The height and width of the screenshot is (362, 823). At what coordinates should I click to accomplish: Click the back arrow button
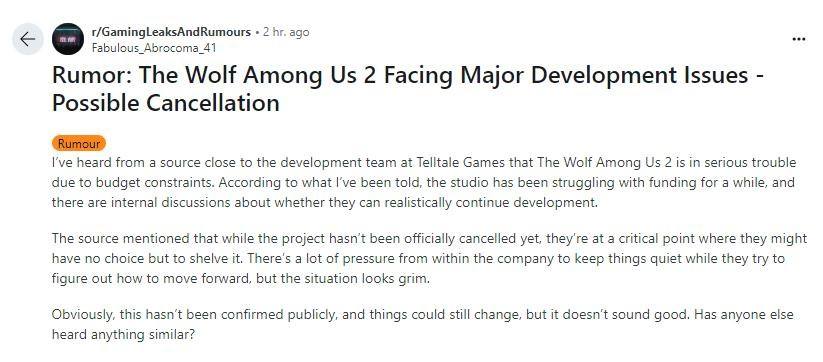pyautogui.click(x=27, y=39)
